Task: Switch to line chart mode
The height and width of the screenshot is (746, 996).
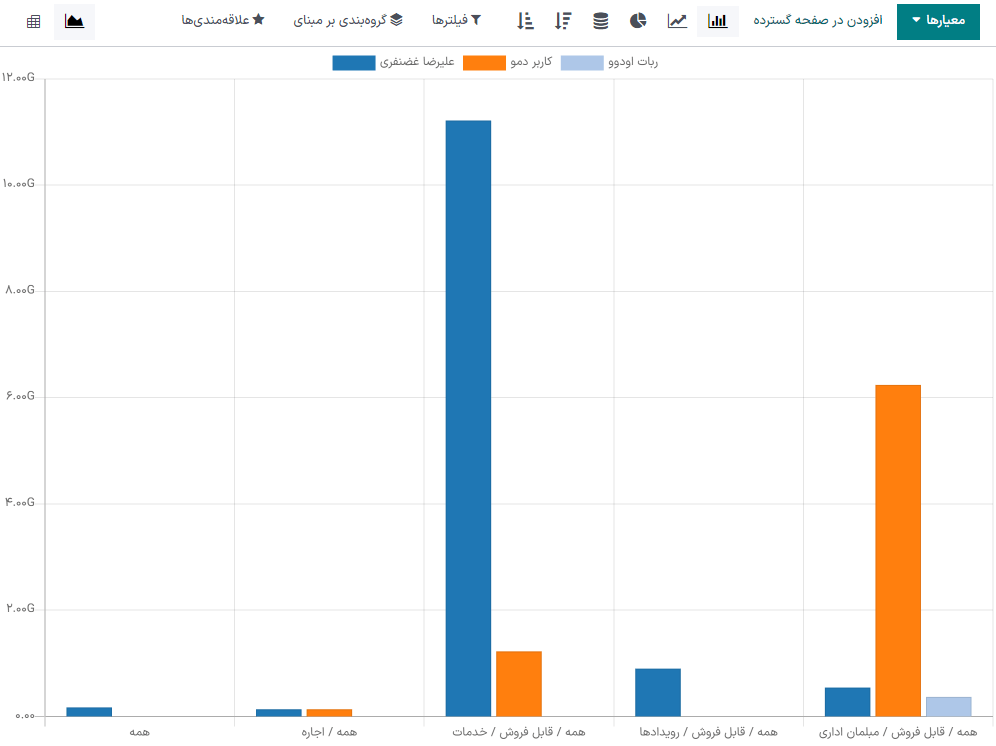Action: pyautogui.click(x=678, y=21)
